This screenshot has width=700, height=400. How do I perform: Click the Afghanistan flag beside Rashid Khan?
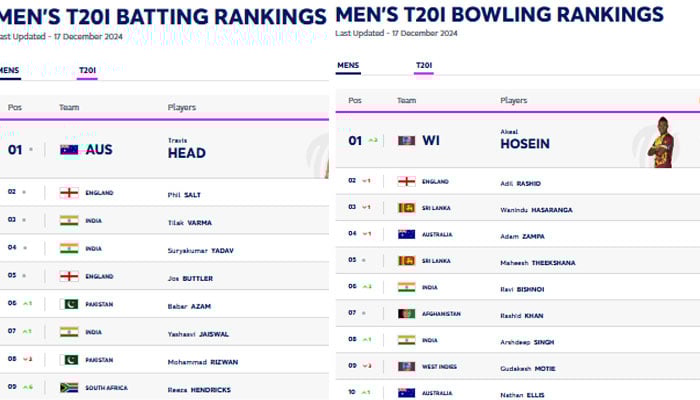coord(406,313)
